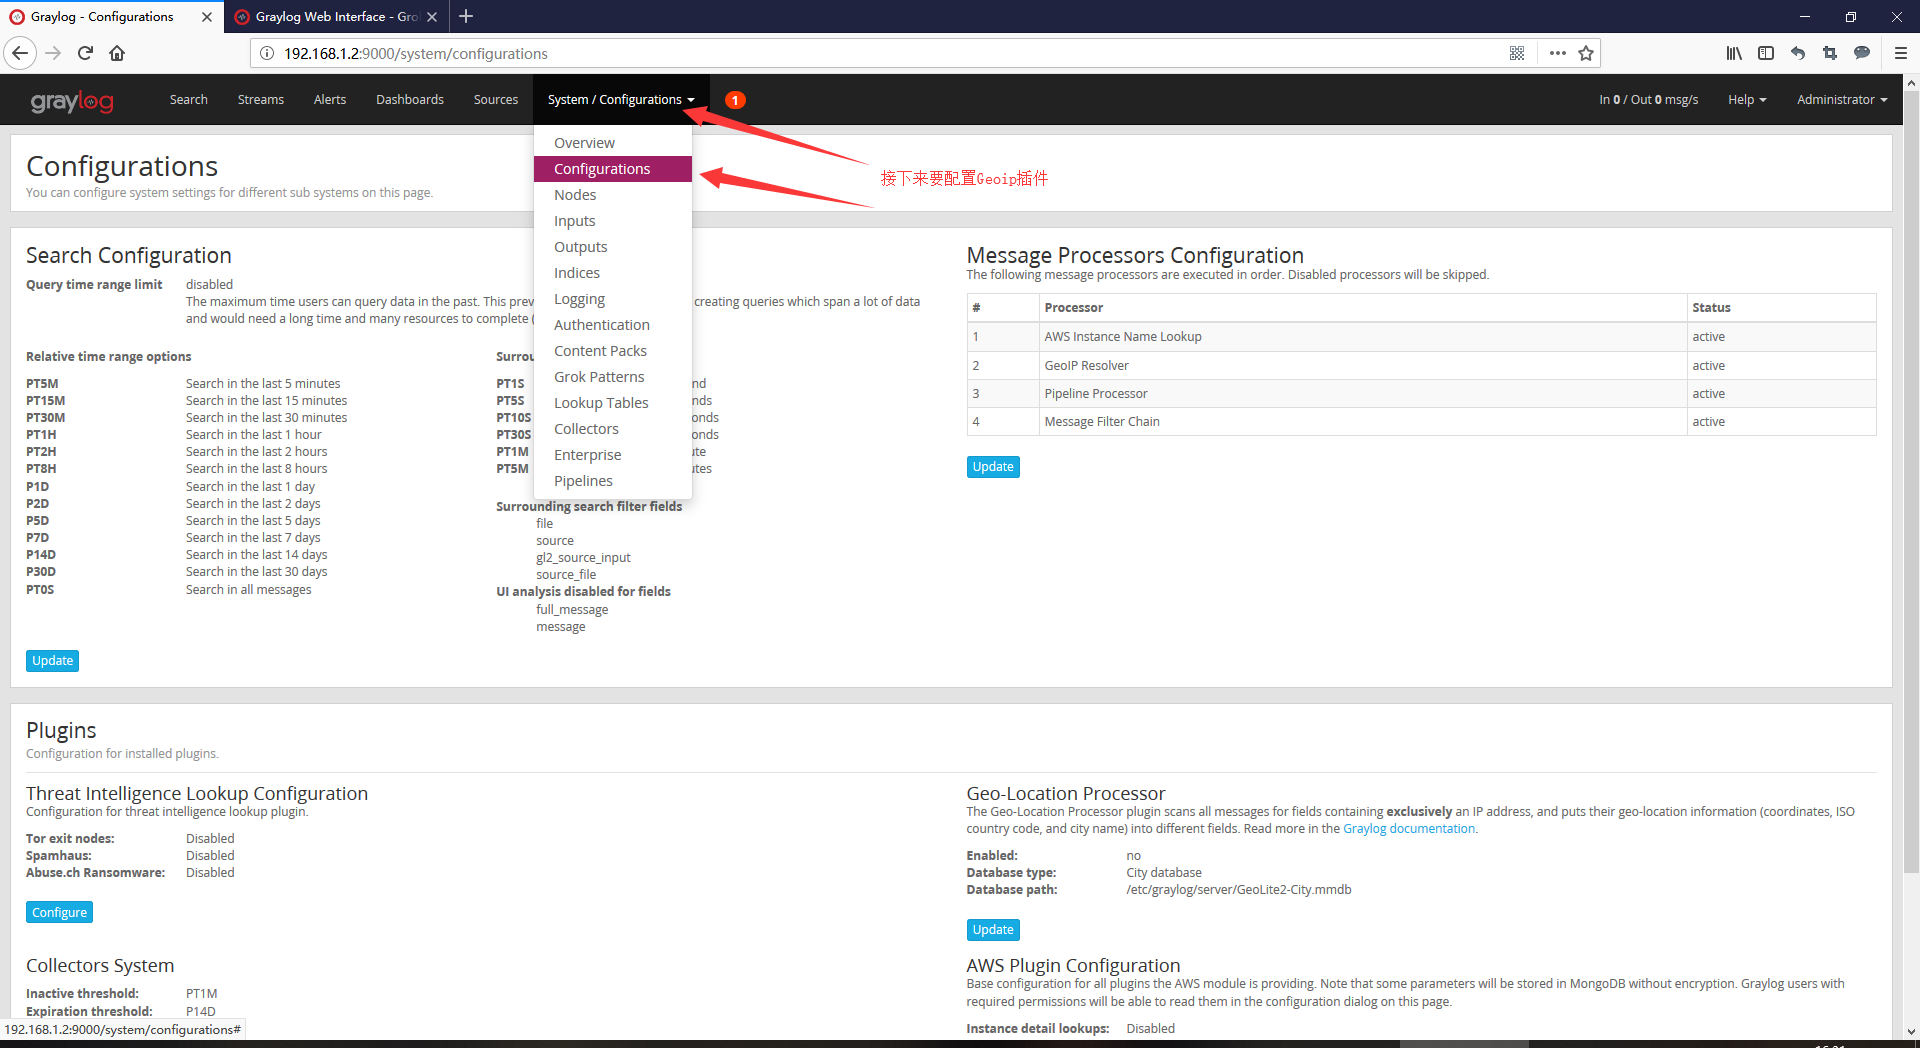Open the browser library icon

click(1733, 53)
